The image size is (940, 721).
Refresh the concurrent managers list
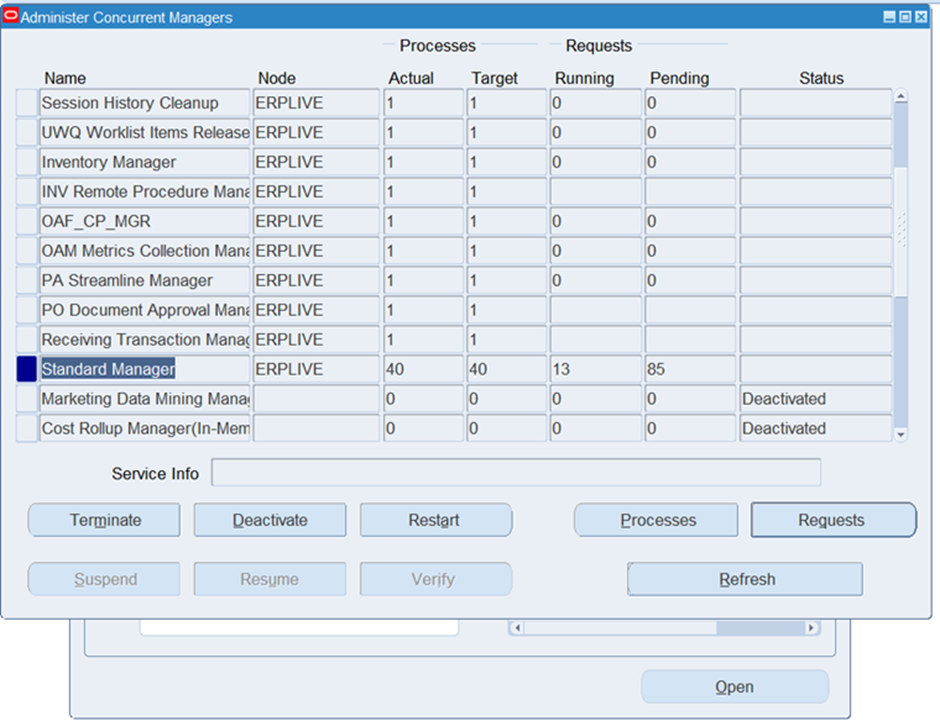click(x=745, y=579)
